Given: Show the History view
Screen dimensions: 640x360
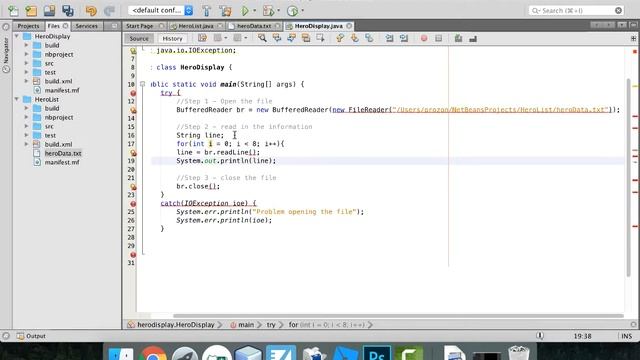Looking at the screenshot, I should 172,38.
